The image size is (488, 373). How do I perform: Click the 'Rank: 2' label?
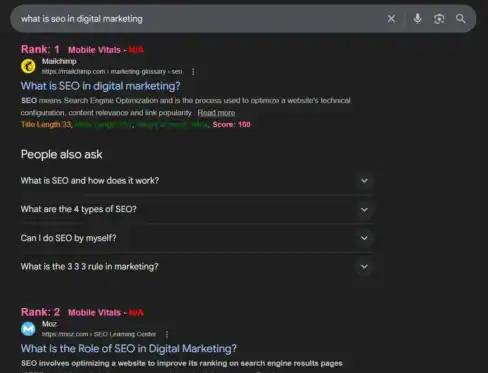point(40,312)
